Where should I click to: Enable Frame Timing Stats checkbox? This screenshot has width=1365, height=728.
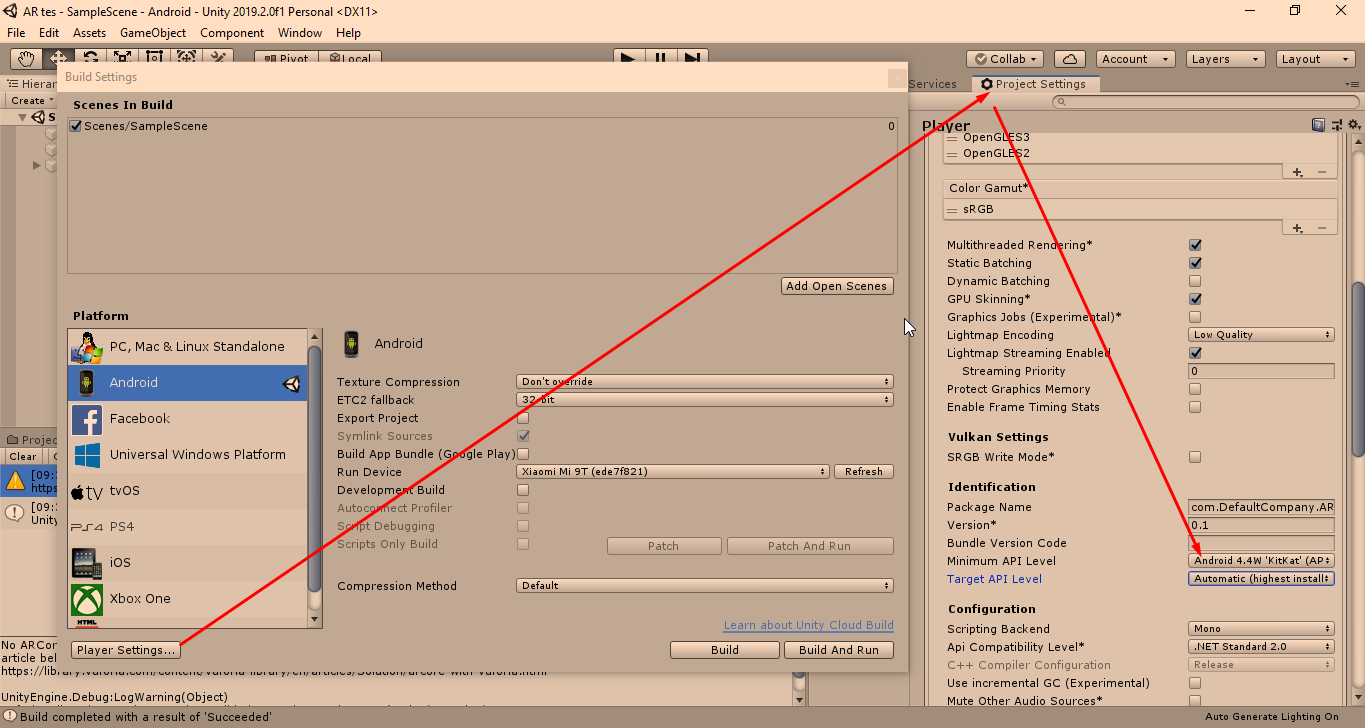coord(1195,407)
